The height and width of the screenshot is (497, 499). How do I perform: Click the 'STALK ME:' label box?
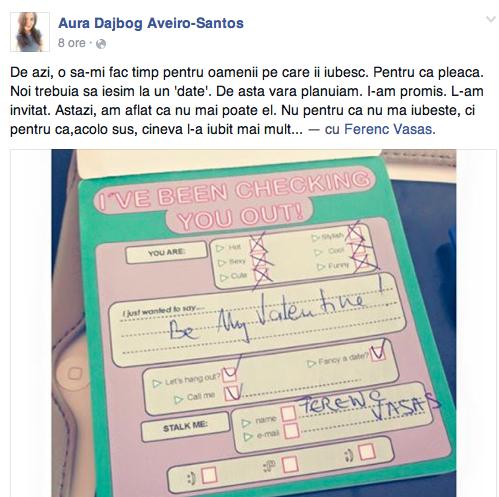tap(185, 427)
